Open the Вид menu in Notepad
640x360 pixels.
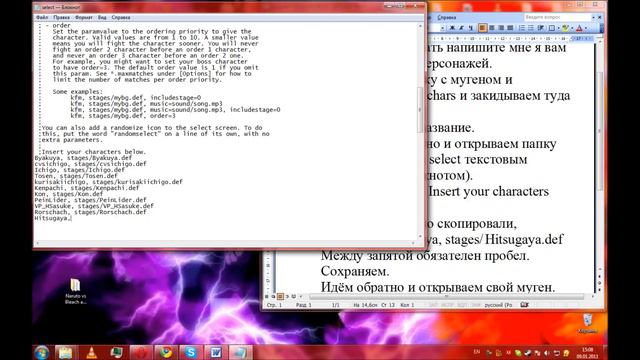click(x=102, y=18)
